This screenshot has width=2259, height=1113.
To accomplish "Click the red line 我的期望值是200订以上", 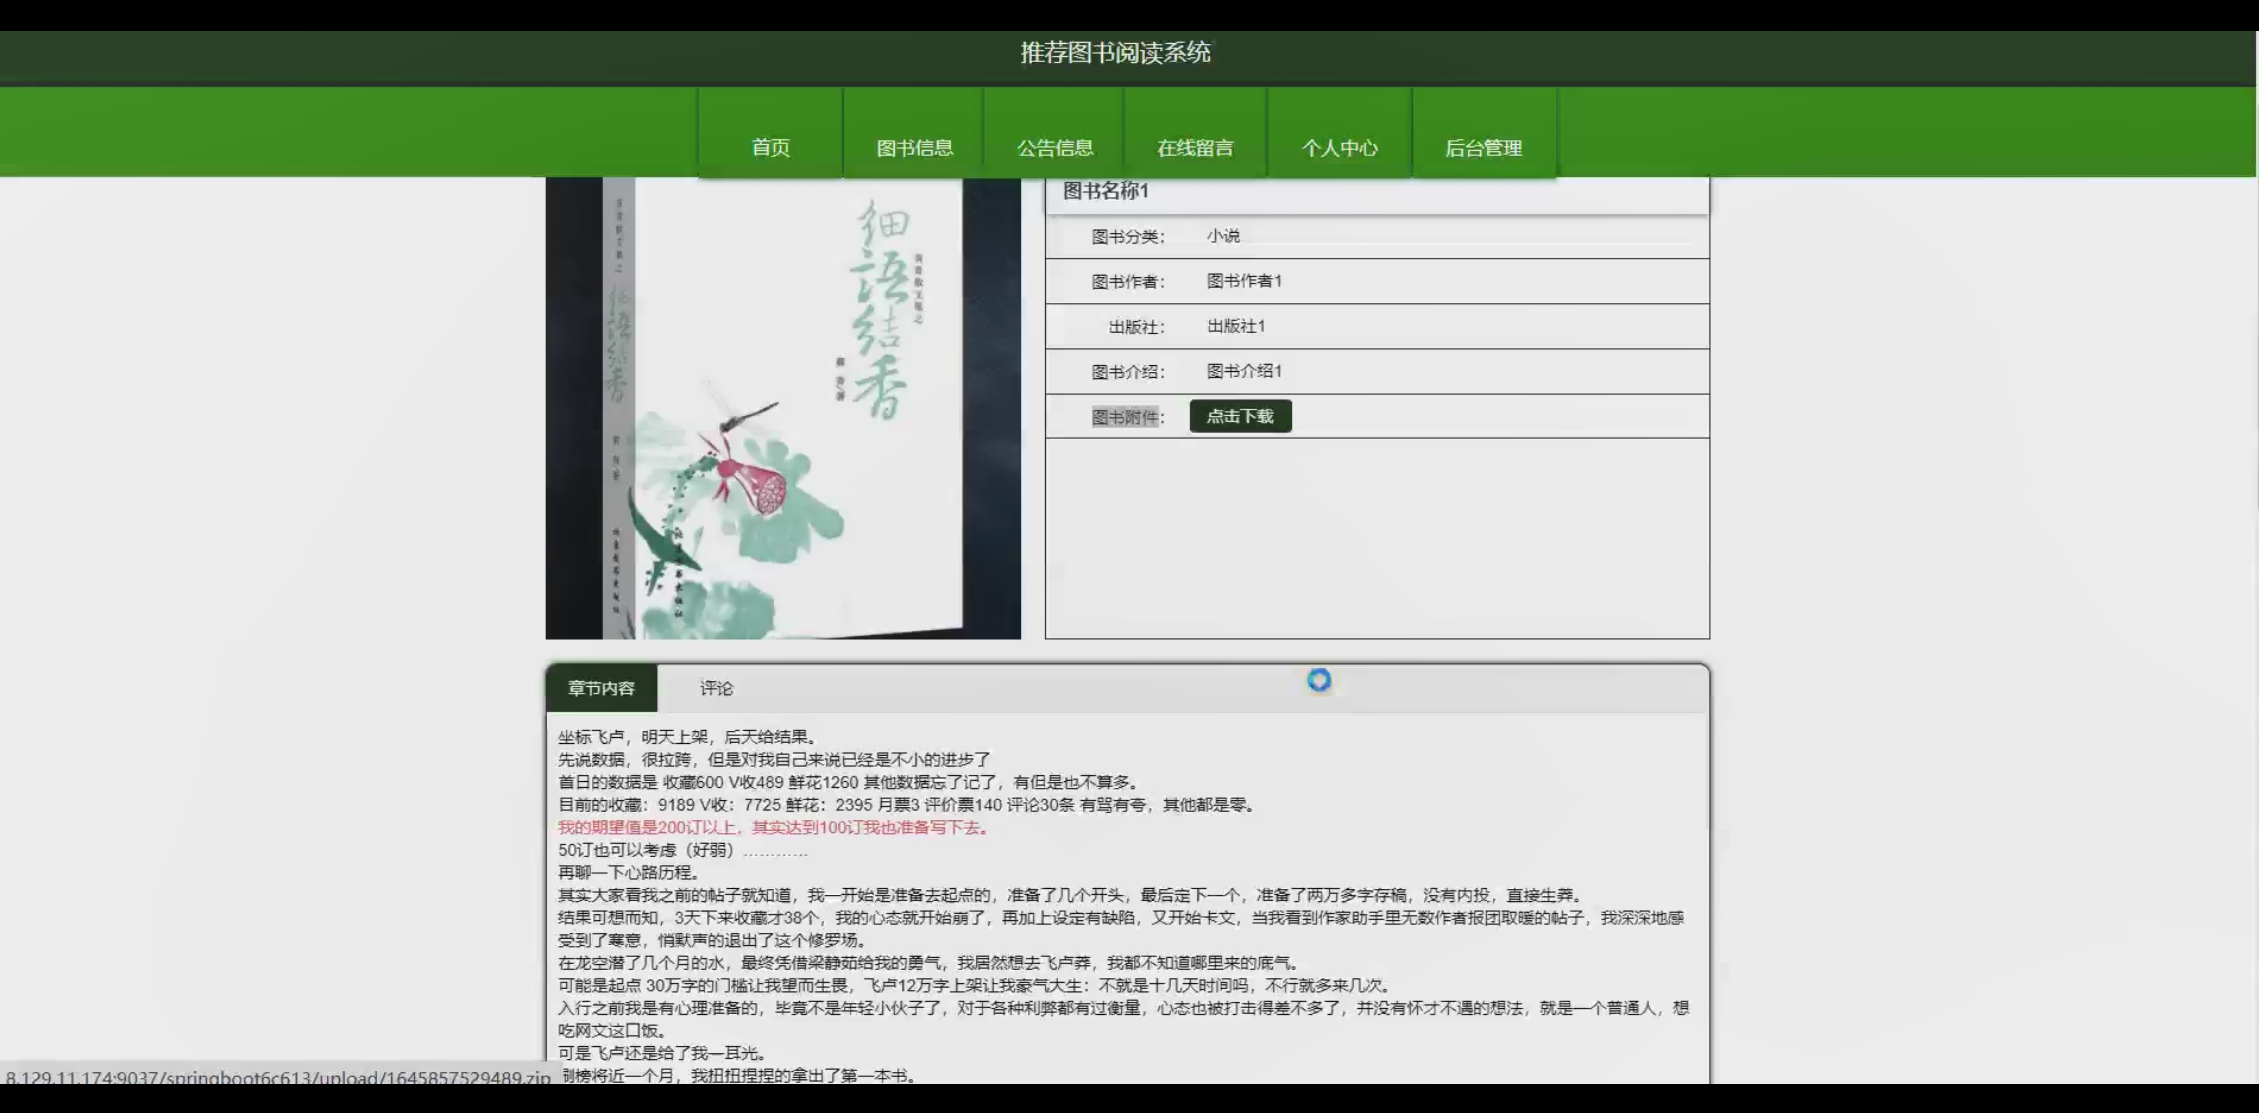I will pyautogui.click(x=774, y=827).
